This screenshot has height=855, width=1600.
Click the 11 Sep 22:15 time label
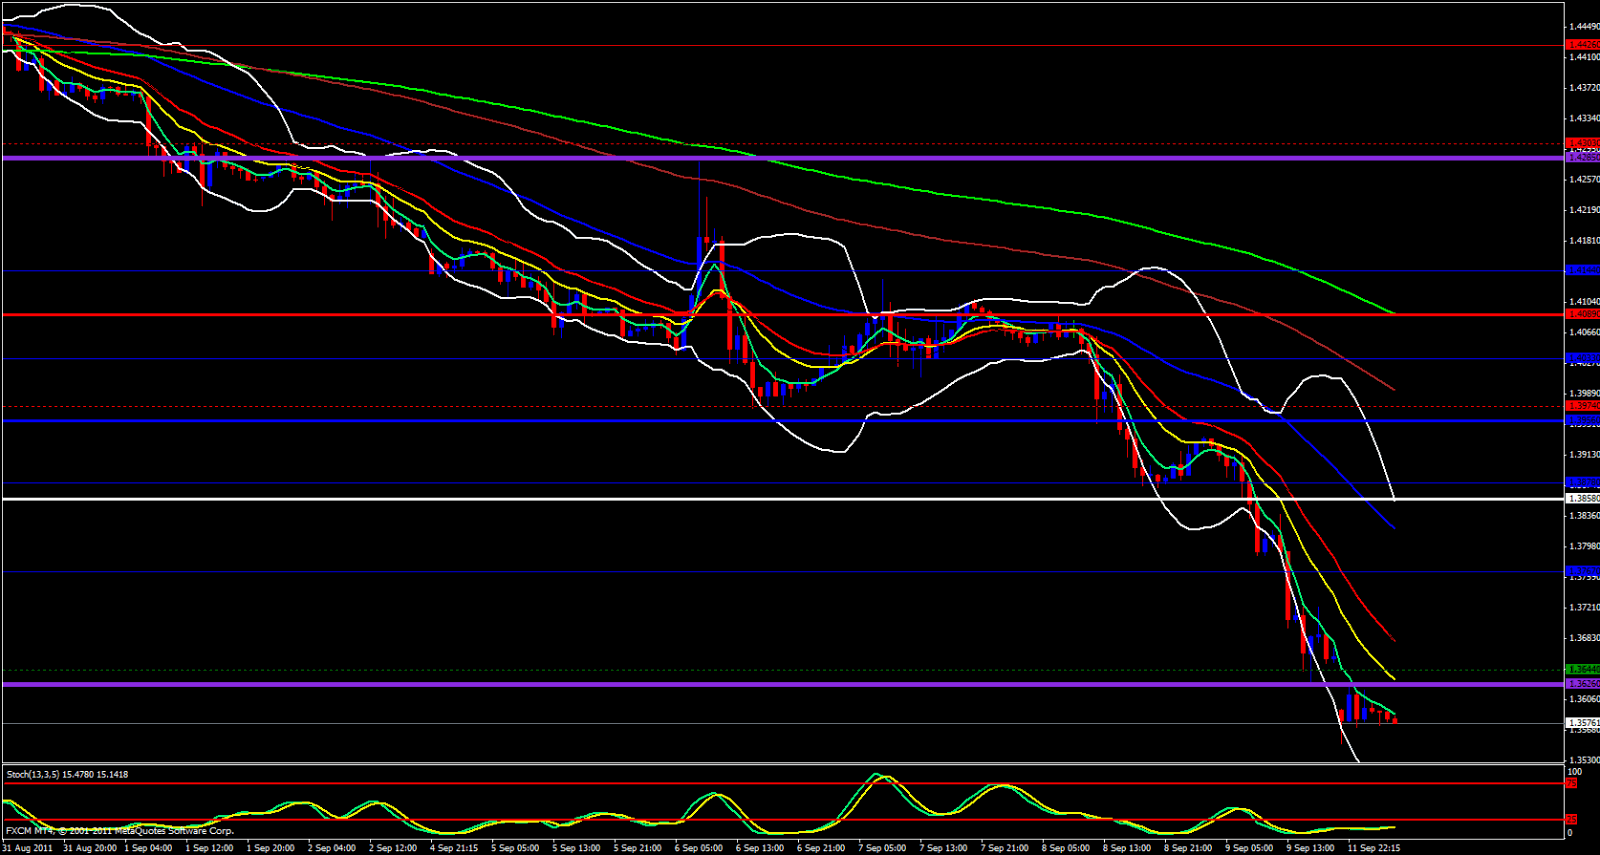tap(1373, 848)
